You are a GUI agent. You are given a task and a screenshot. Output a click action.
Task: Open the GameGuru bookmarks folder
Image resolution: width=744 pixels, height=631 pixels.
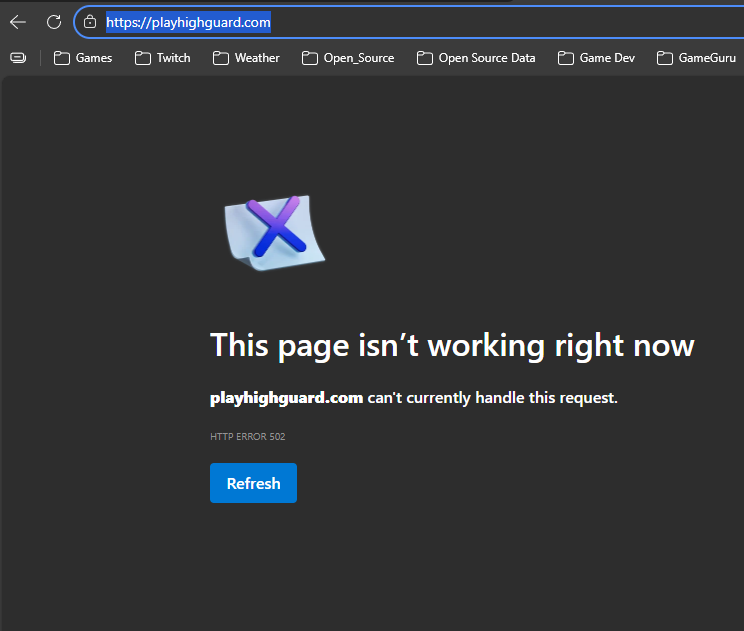click(697, 58)
